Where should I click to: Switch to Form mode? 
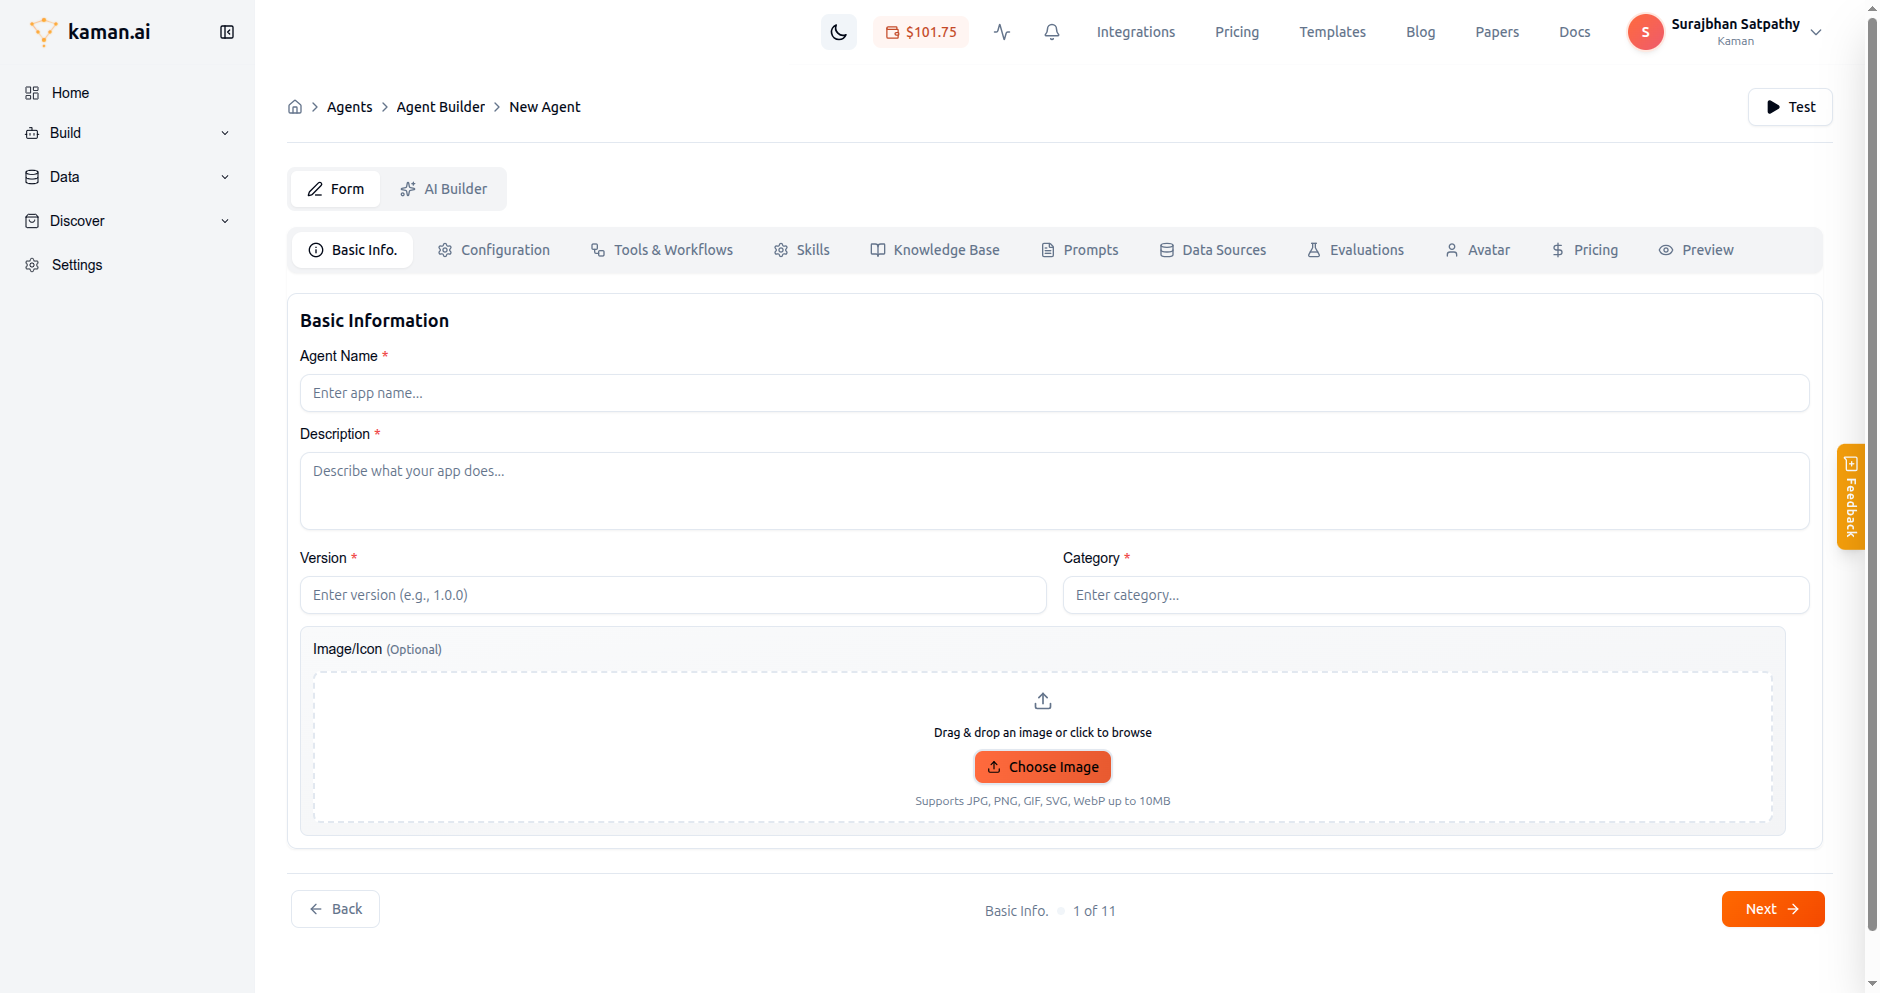click(x=336, y=189)
